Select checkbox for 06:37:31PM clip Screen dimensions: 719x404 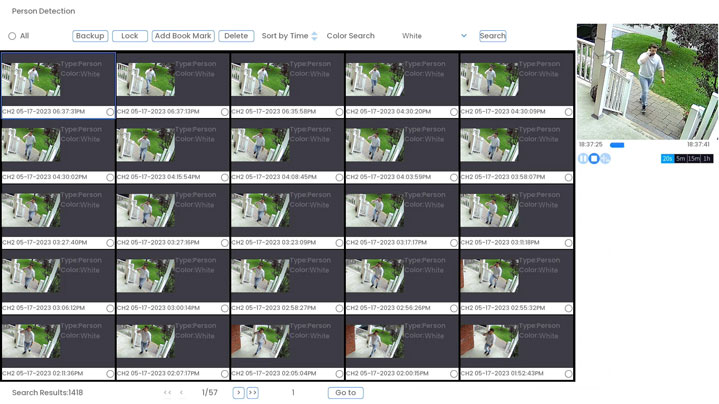pyautogui.click(x=110, y=112)
